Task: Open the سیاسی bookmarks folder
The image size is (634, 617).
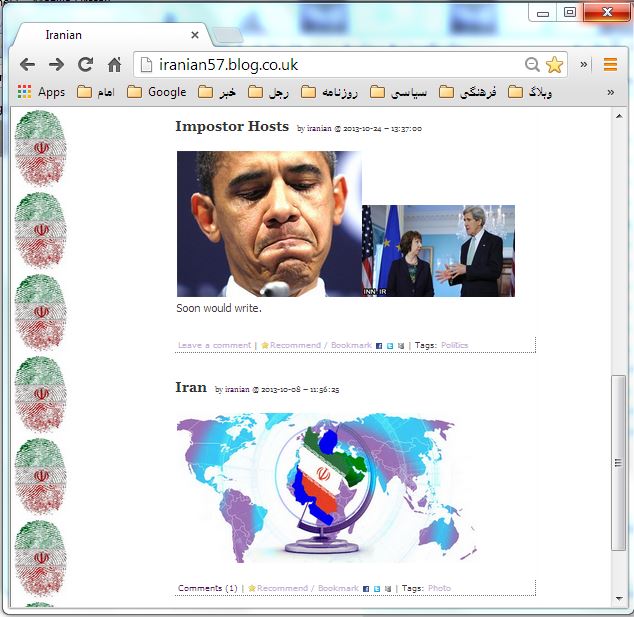Action: click(x=398, y=92)
